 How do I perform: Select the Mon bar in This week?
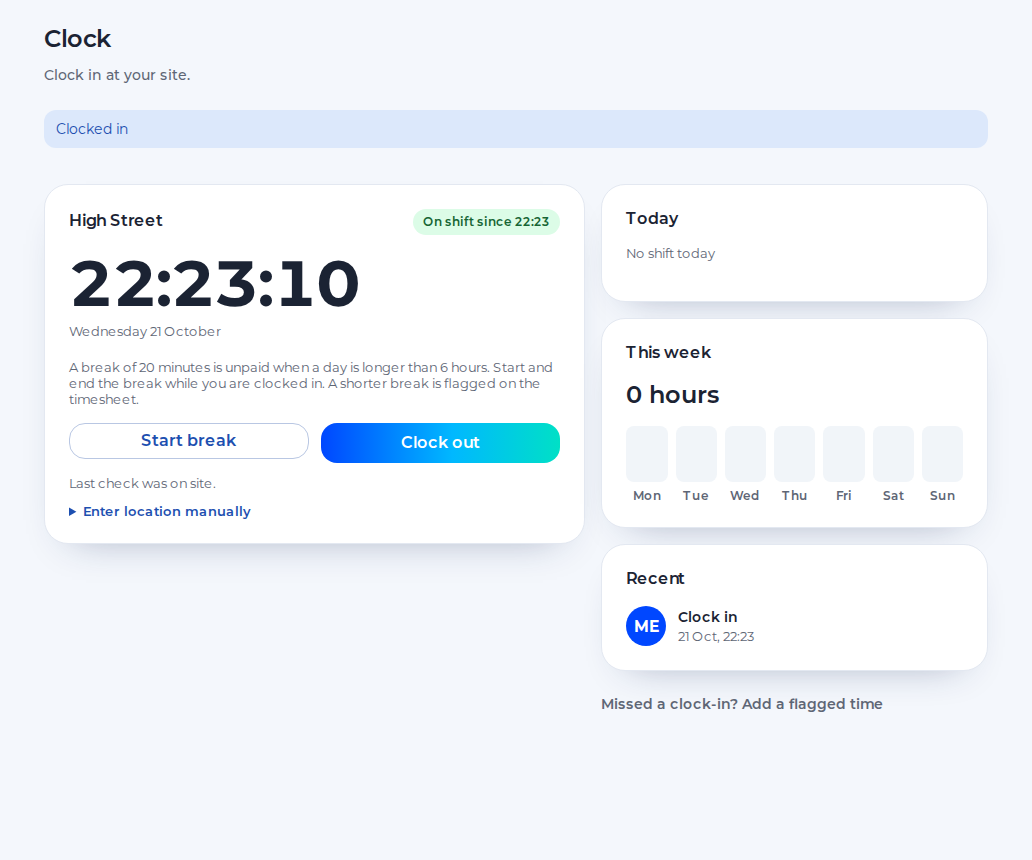click(647, 454)
